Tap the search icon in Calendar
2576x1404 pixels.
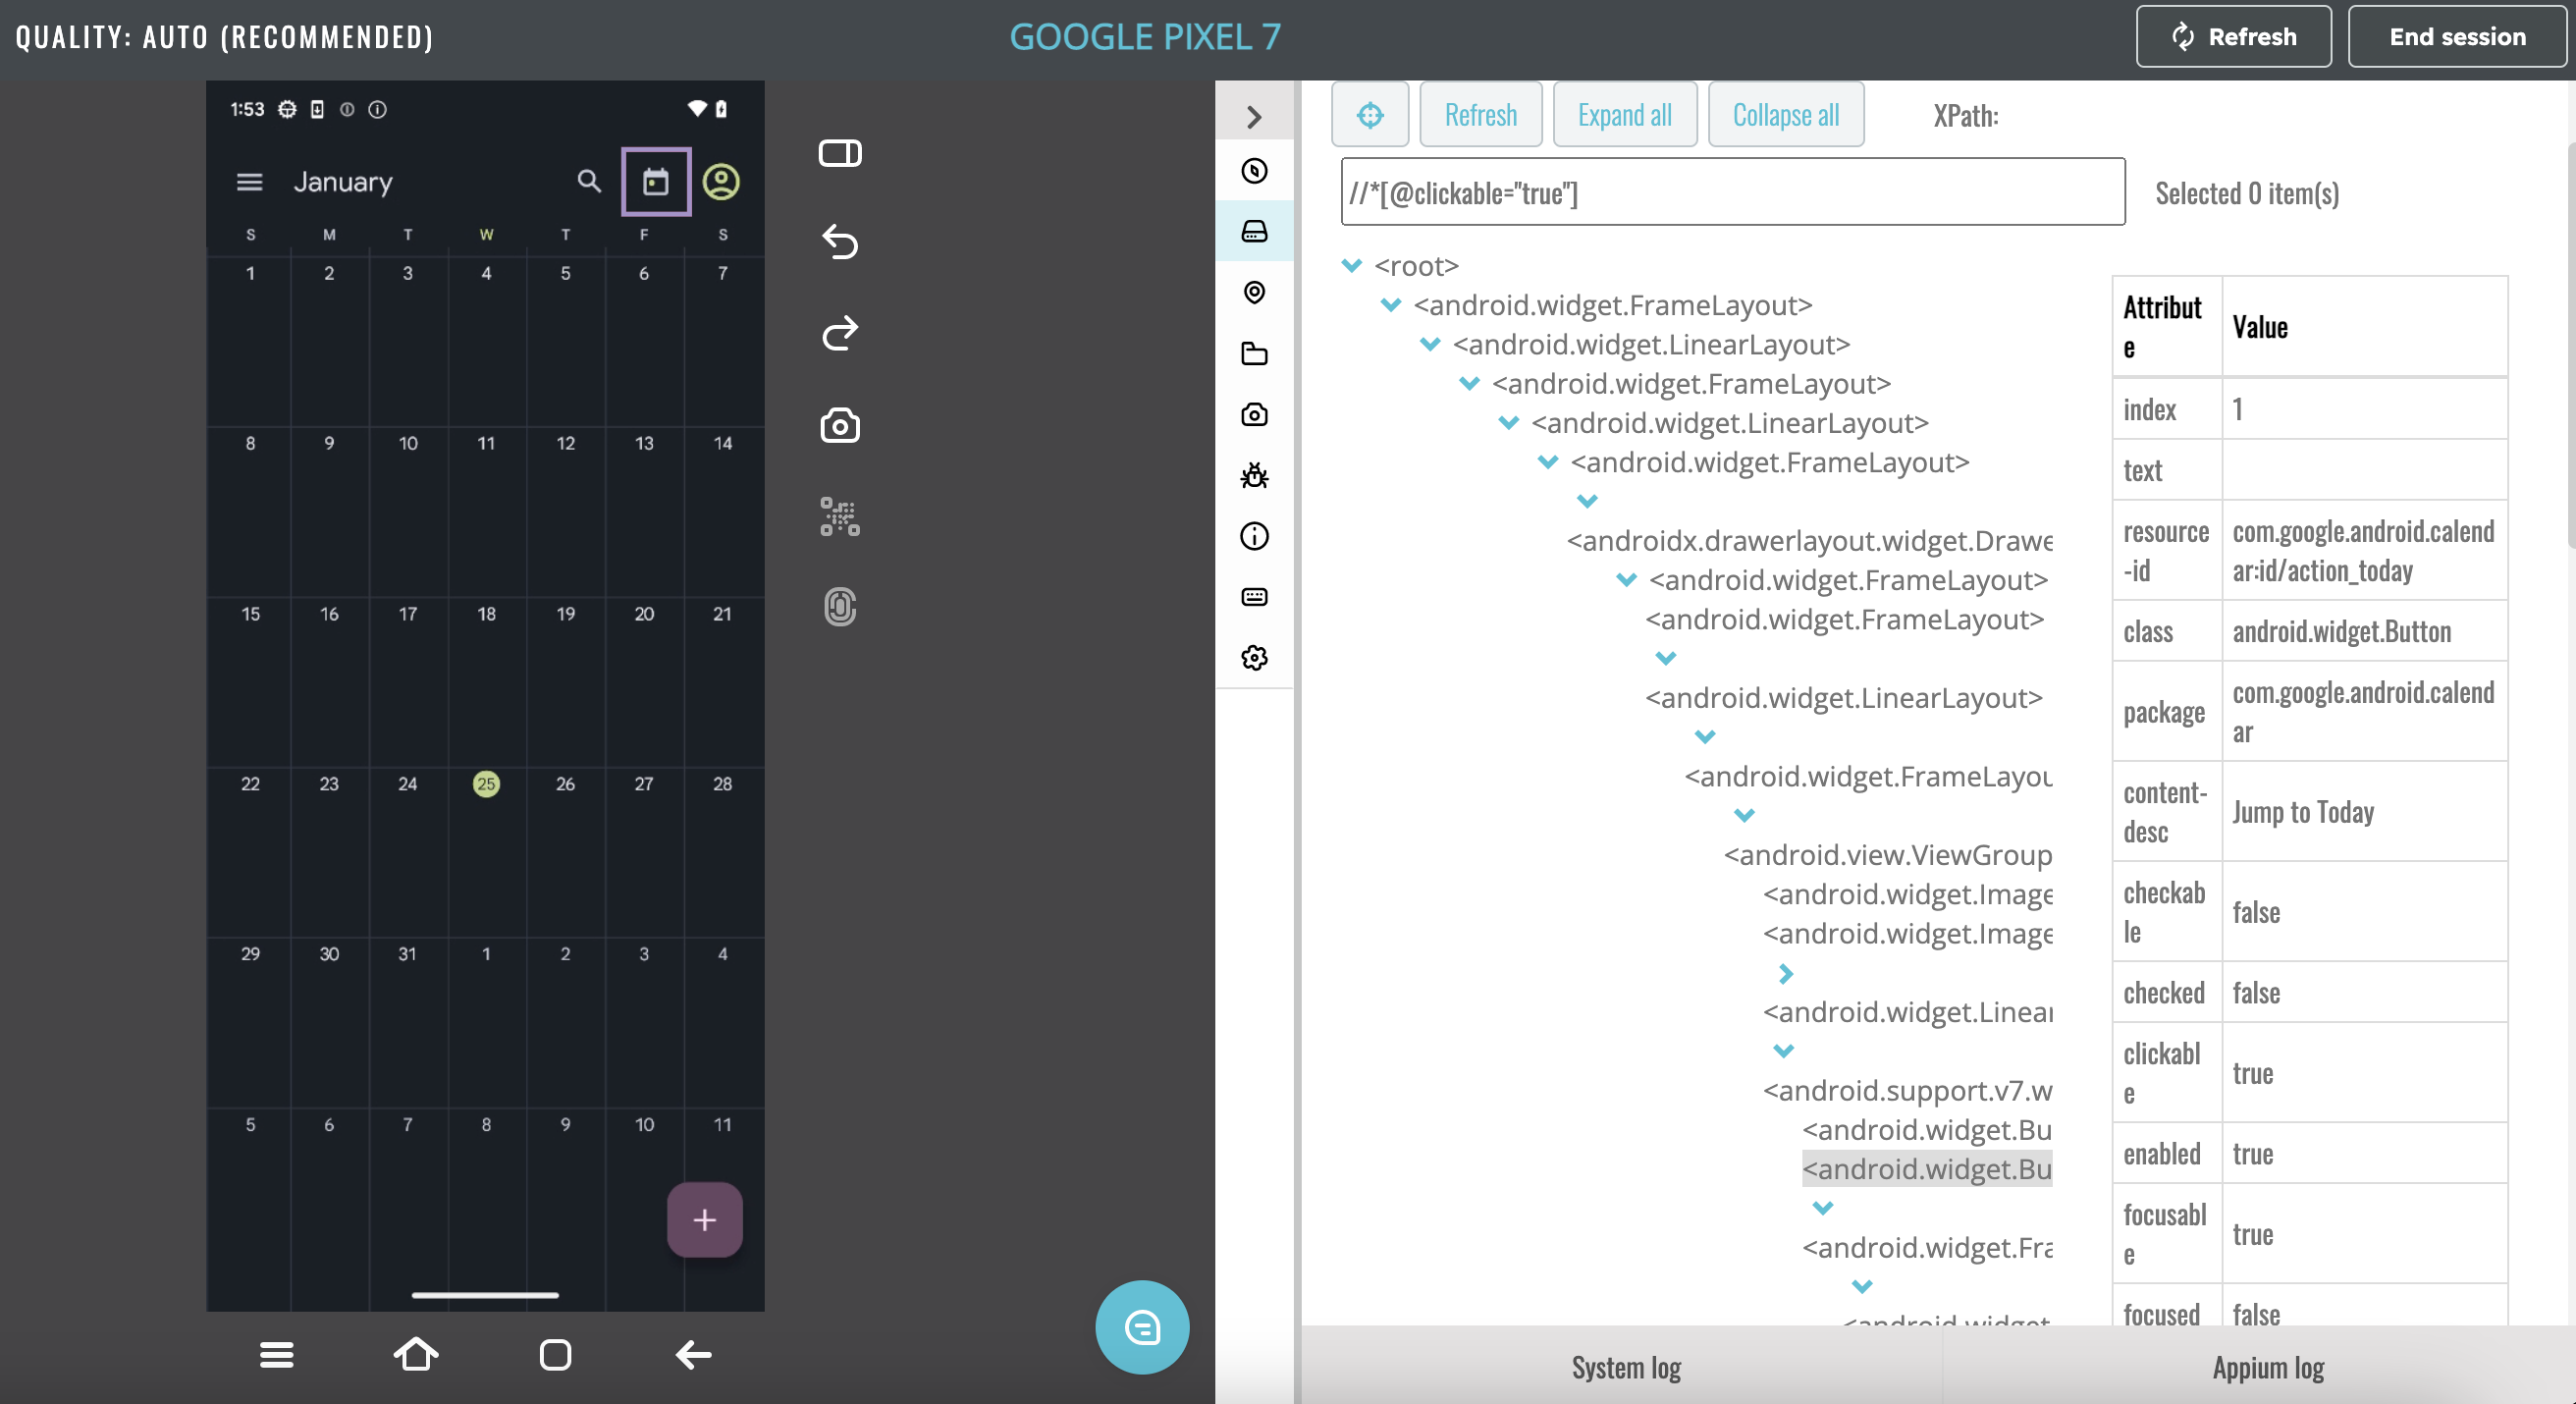589,181
